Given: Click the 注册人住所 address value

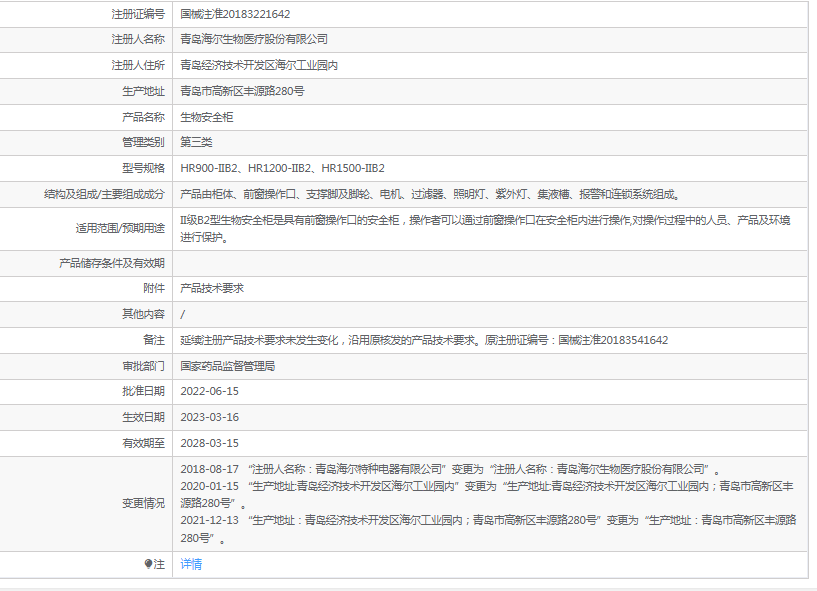Looking at the screenshot, I should click(259, 65).
